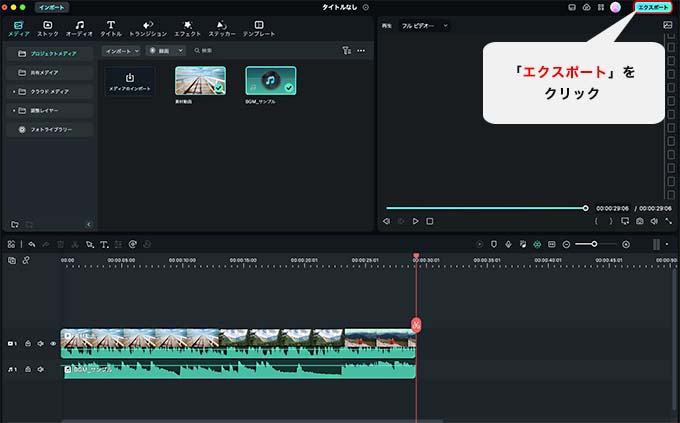
Task: Click the layout switch icon in title bar
Action: click(x=572, y=7)
